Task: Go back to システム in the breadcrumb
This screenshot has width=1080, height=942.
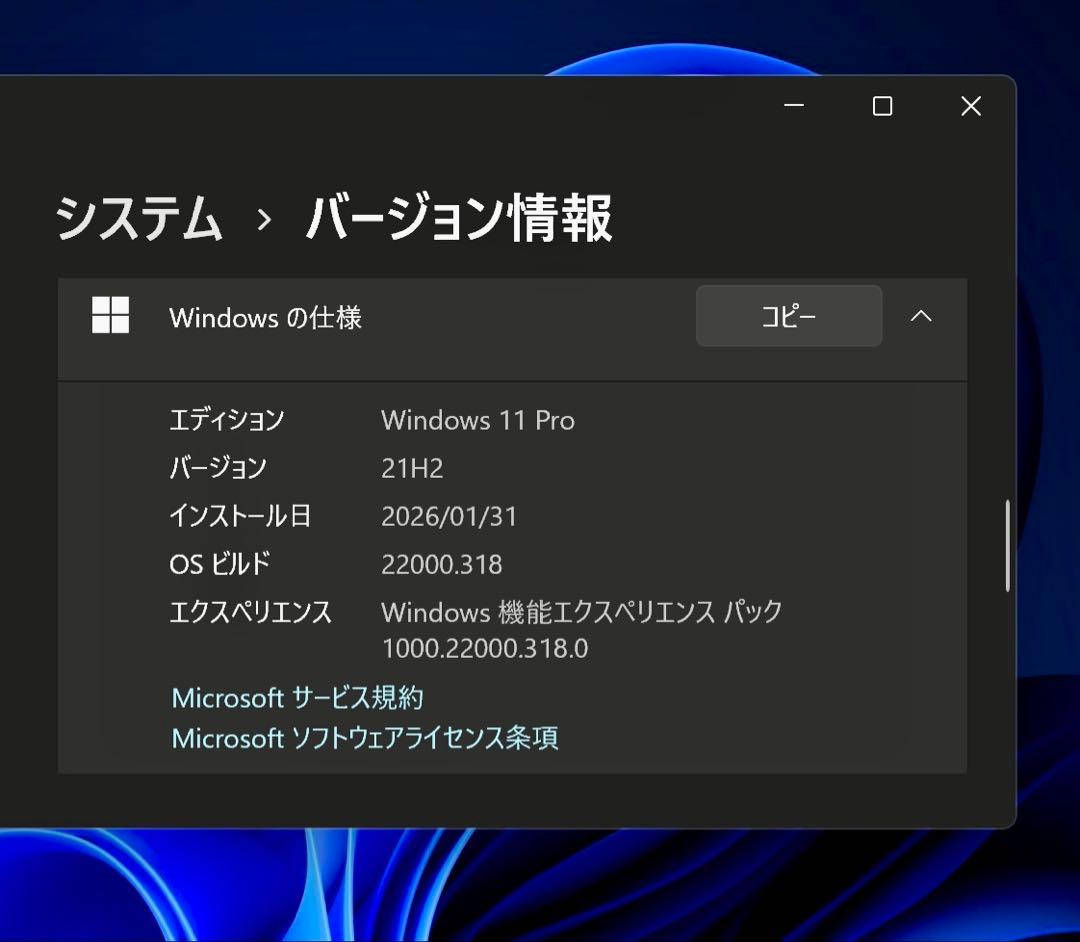Action: pos(139,218)
